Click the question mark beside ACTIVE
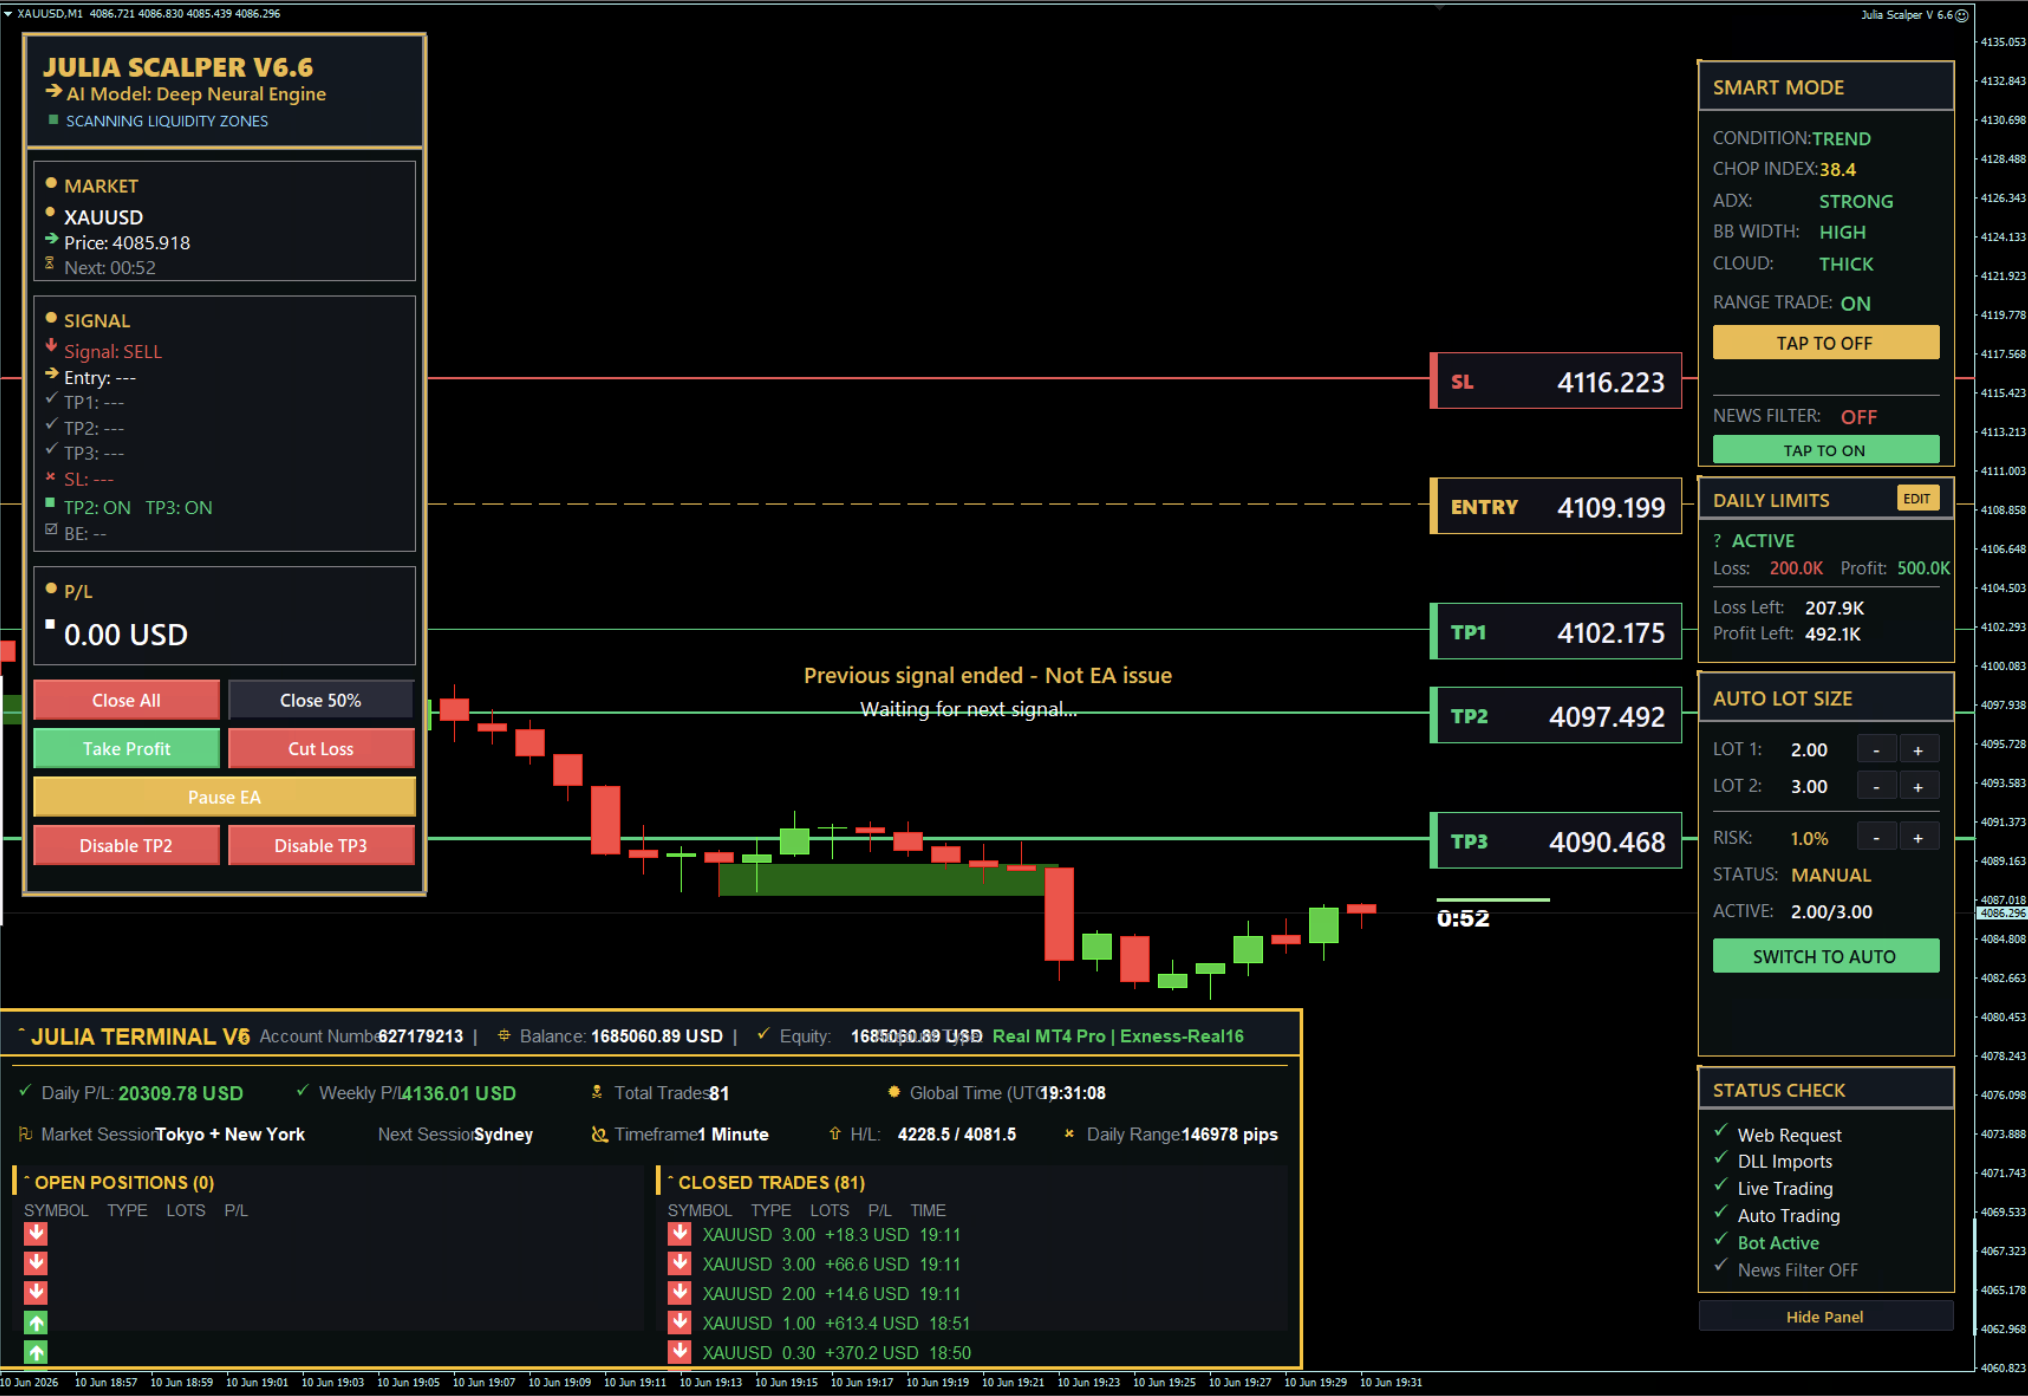 (x=1717, y=541)
